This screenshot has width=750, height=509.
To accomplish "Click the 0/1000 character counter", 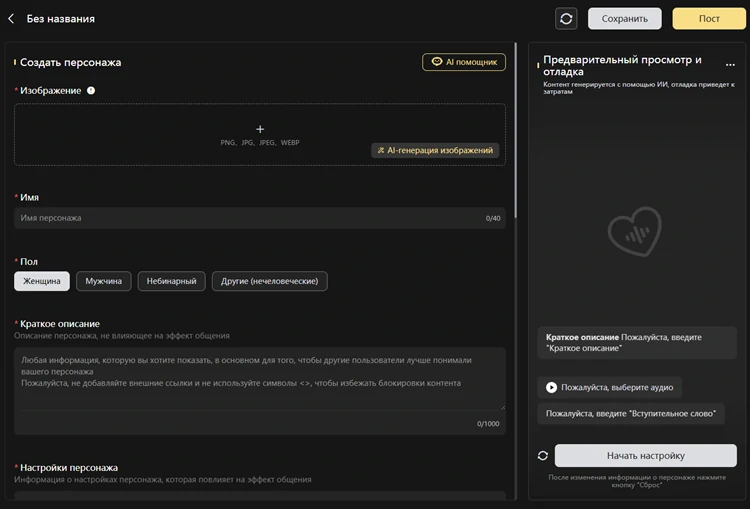I will click(488, 424).
